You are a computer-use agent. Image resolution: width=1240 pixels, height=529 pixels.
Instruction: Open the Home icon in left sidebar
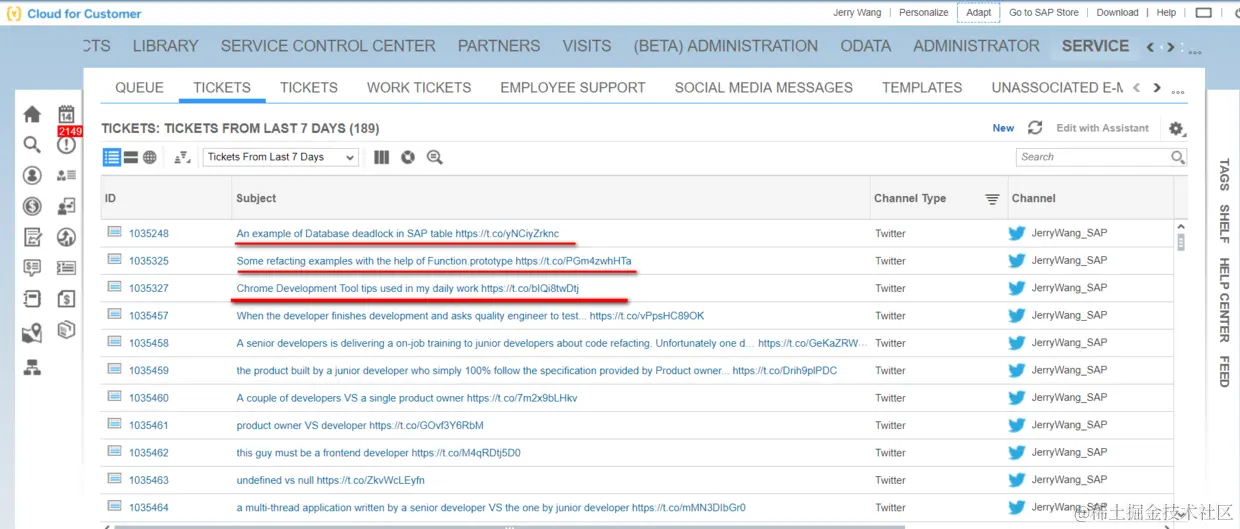point(32,114)
